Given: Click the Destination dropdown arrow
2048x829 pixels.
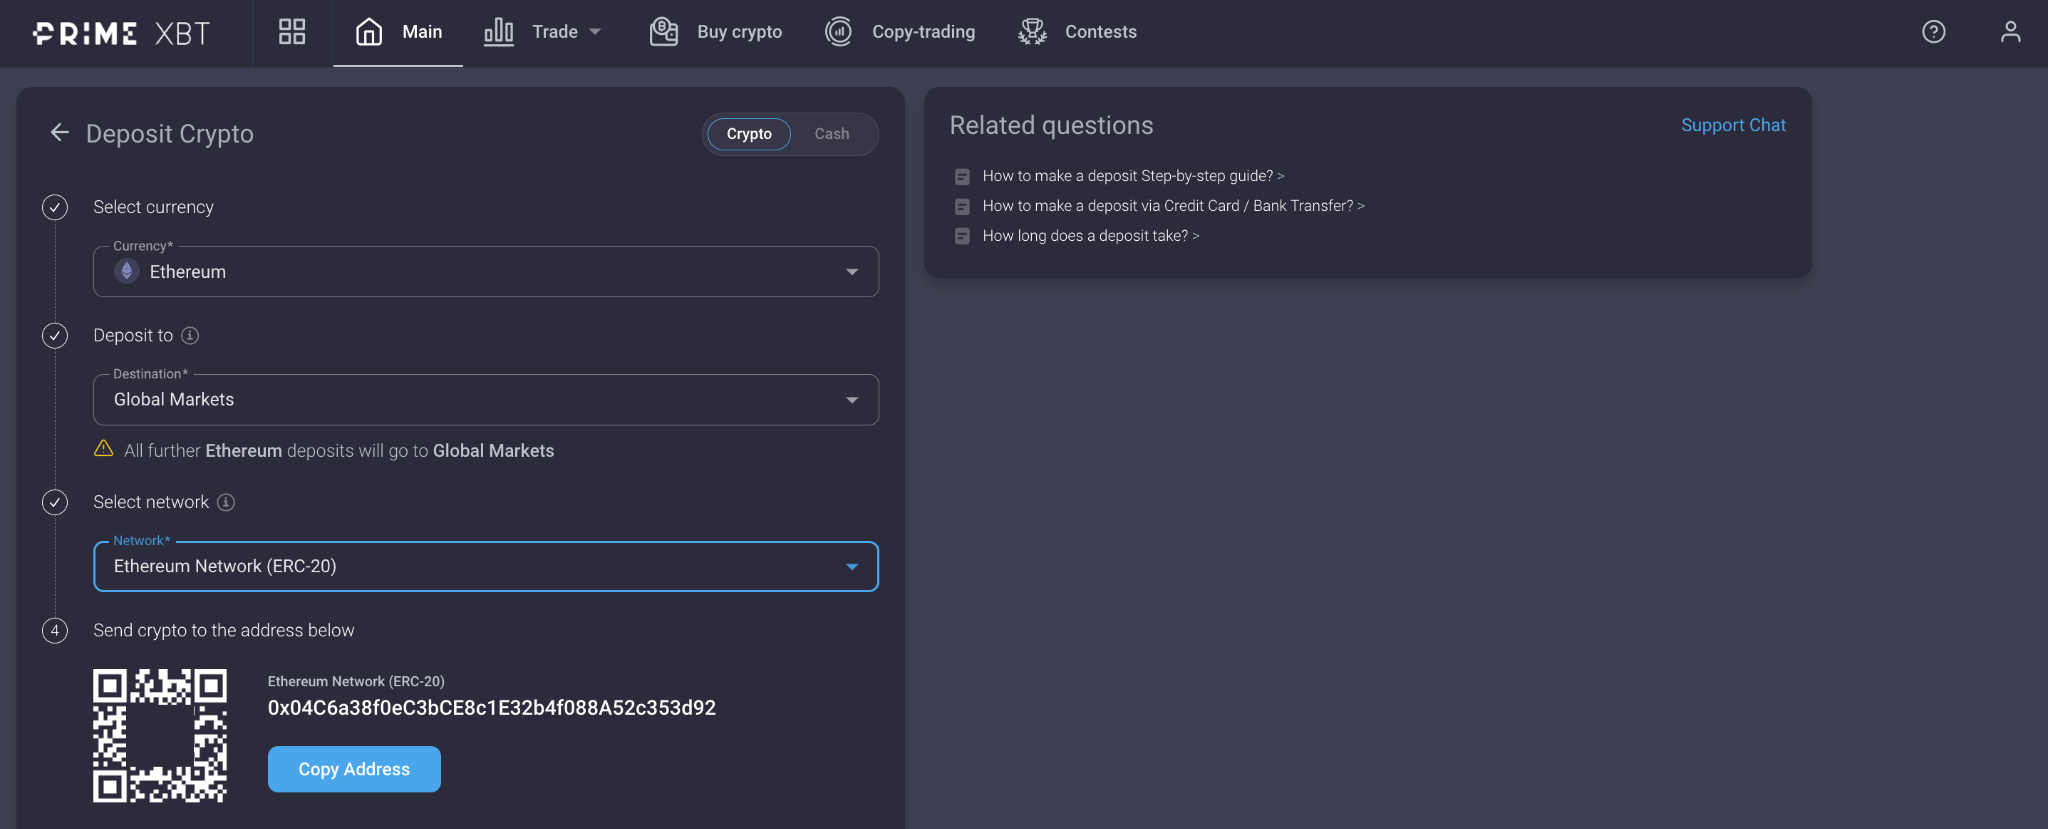Looking at the screenshot, I should click(852, 400).
